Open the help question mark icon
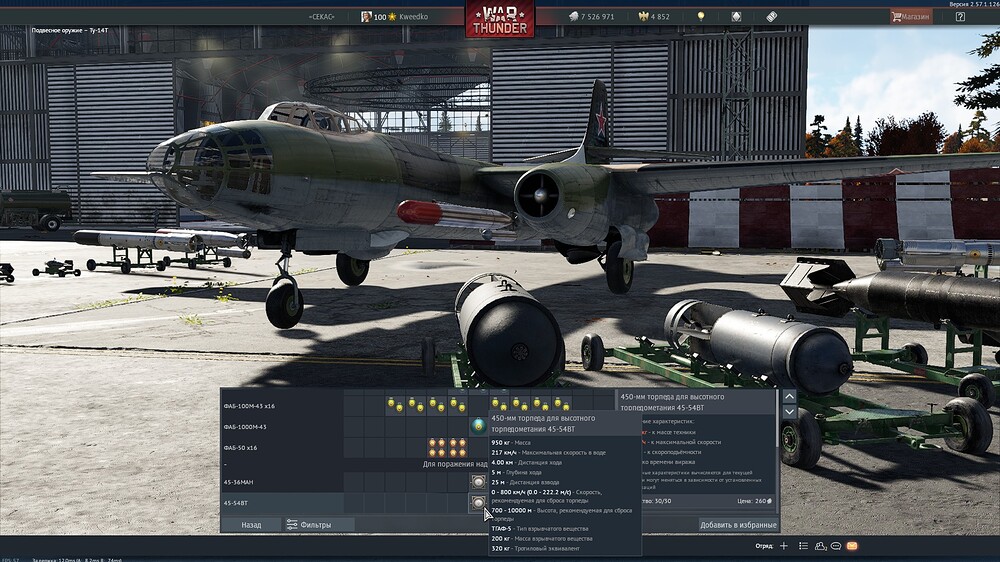1000x562 pixels. click(x=960, y=17)
